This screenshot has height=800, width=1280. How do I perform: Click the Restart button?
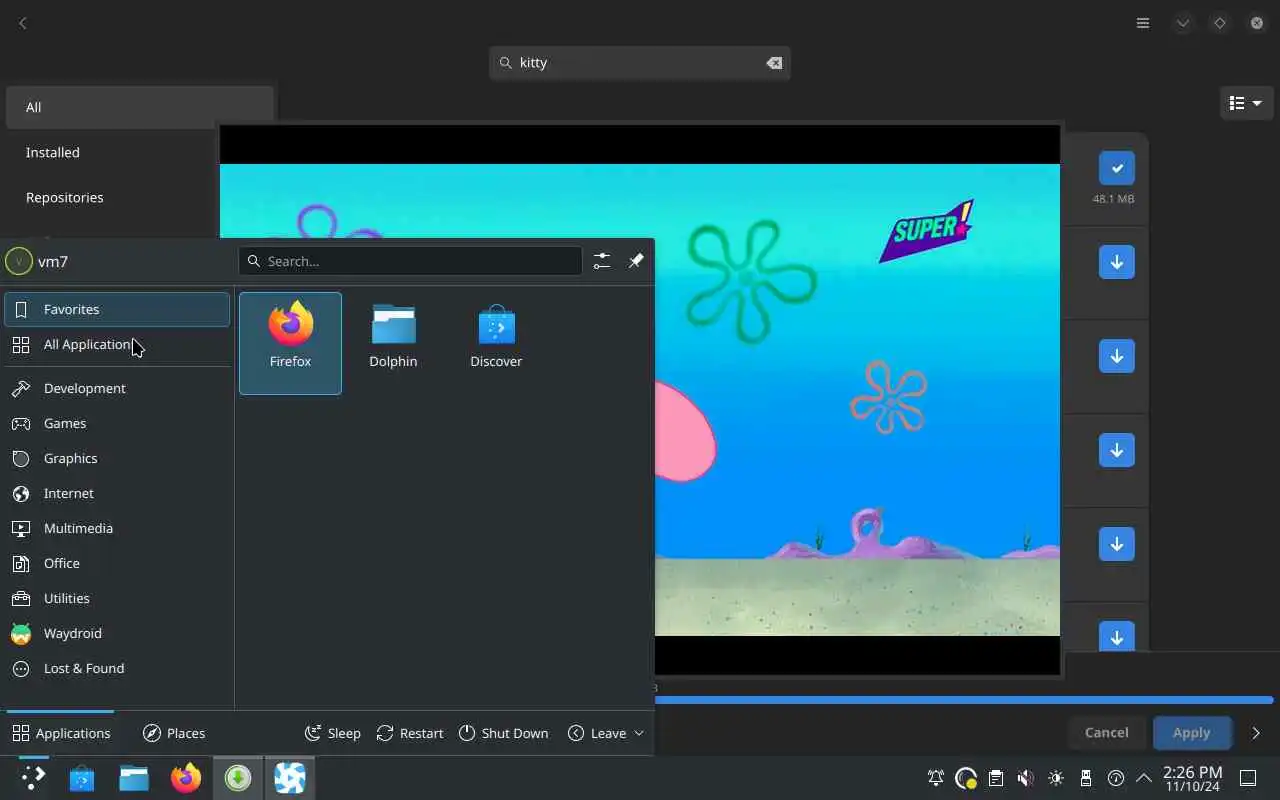tap(410, 733)
